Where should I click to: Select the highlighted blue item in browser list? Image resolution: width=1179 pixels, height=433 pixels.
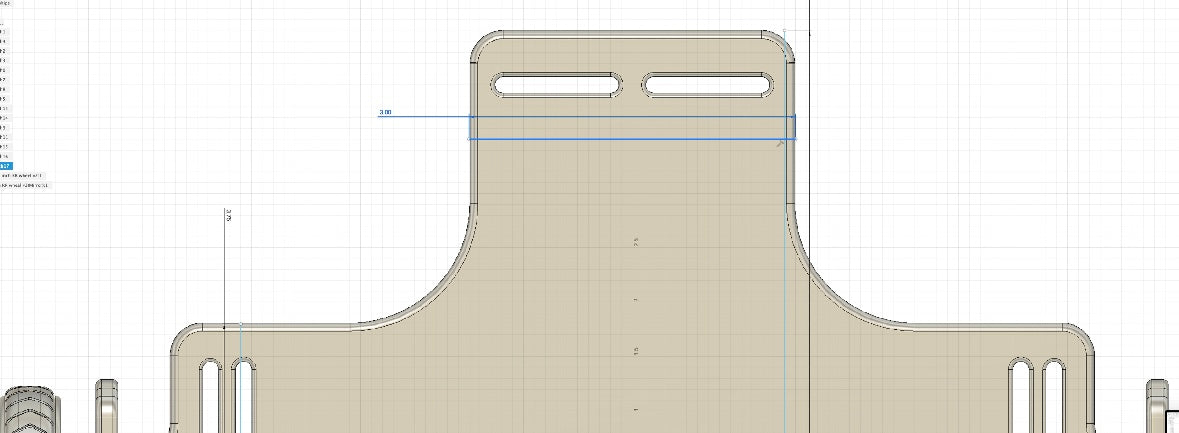5,166
